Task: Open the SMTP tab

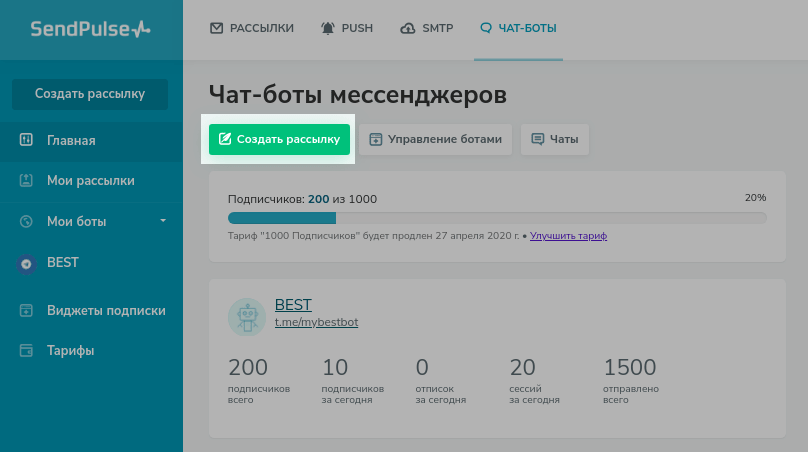Action: click(427, 28)
